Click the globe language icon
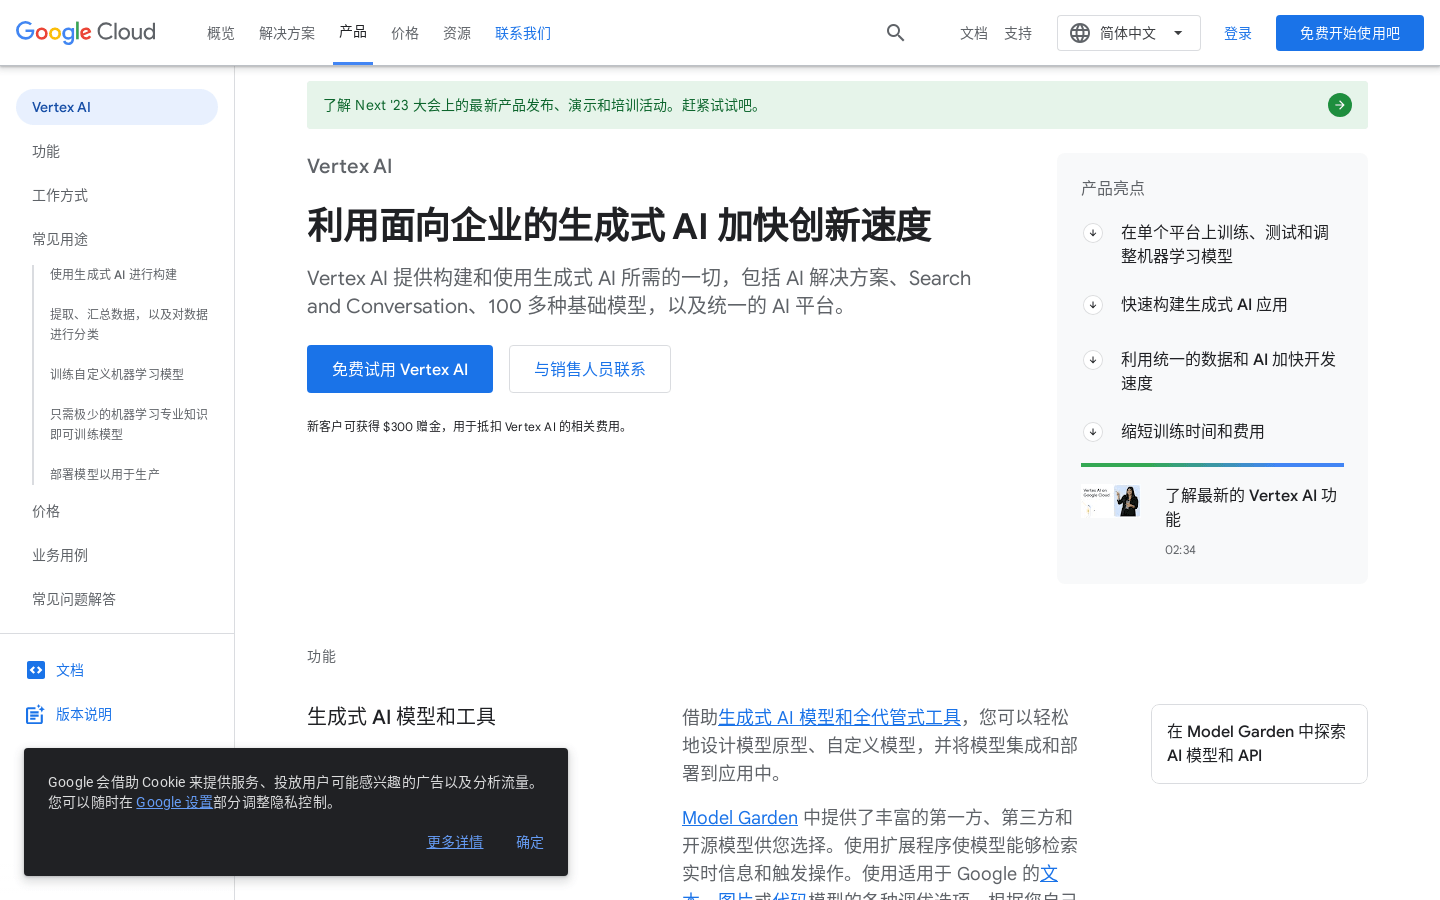 tap(1080, 33)
